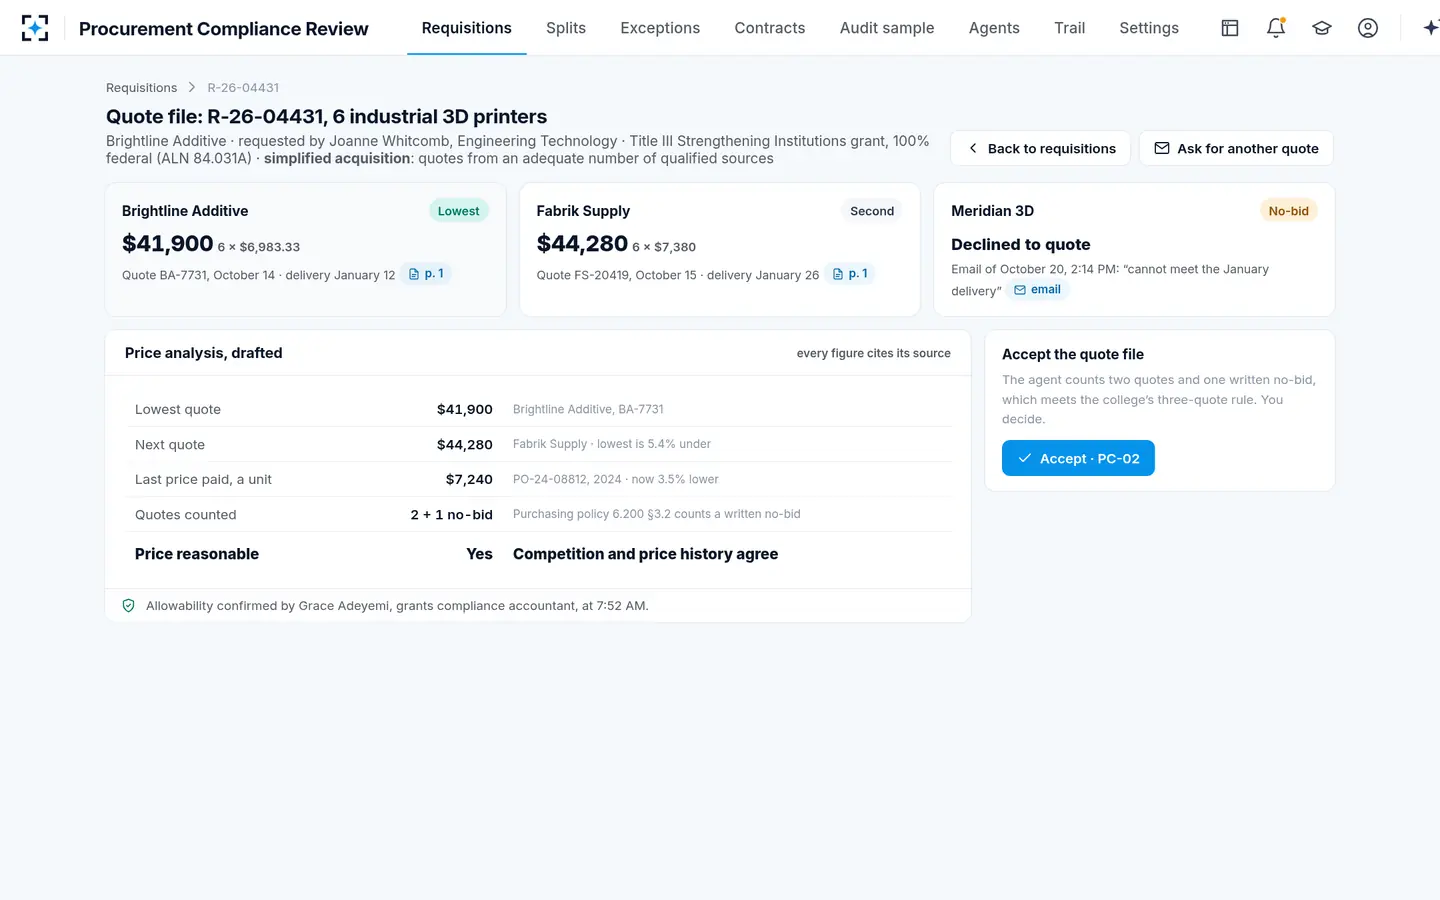Click the Declined to quote heading
This screenshot has height=900, width=1440.
coord(1020,245)
